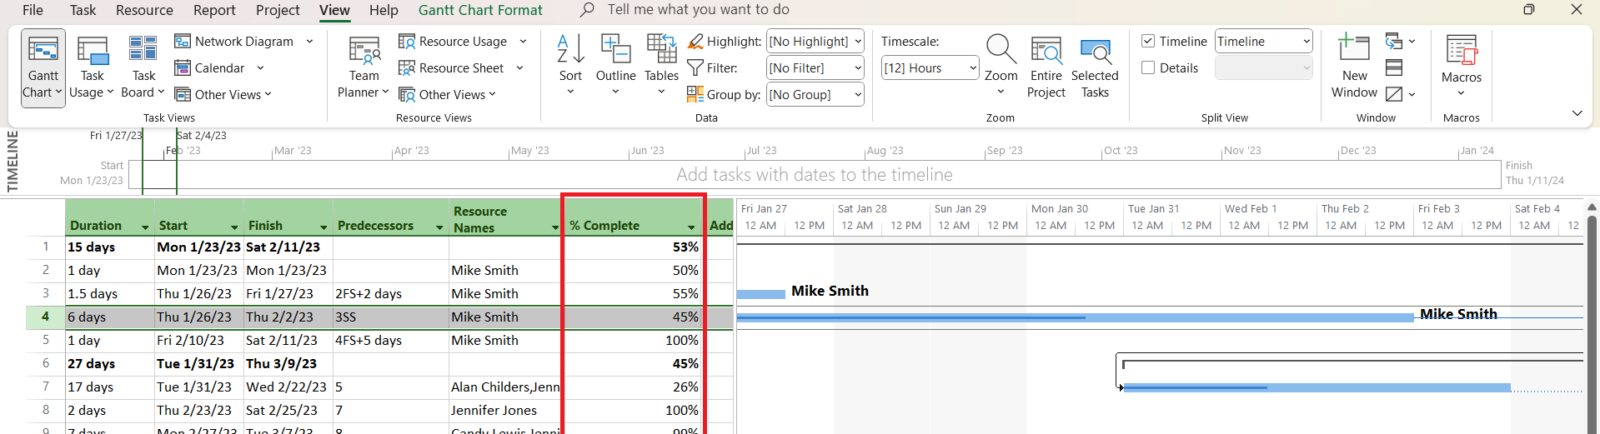Open the Start column filter arrow
Image resolution: width=1600 pixels, height=434 pixels.
pyautogui.click(x=234, y=227)
